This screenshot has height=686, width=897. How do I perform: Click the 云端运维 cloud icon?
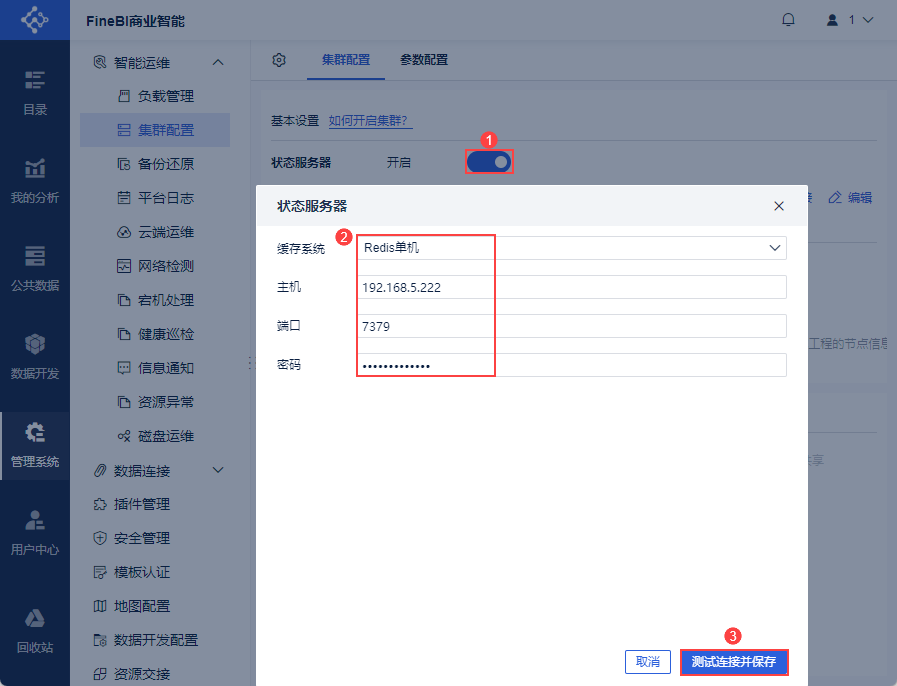point(124,232)
